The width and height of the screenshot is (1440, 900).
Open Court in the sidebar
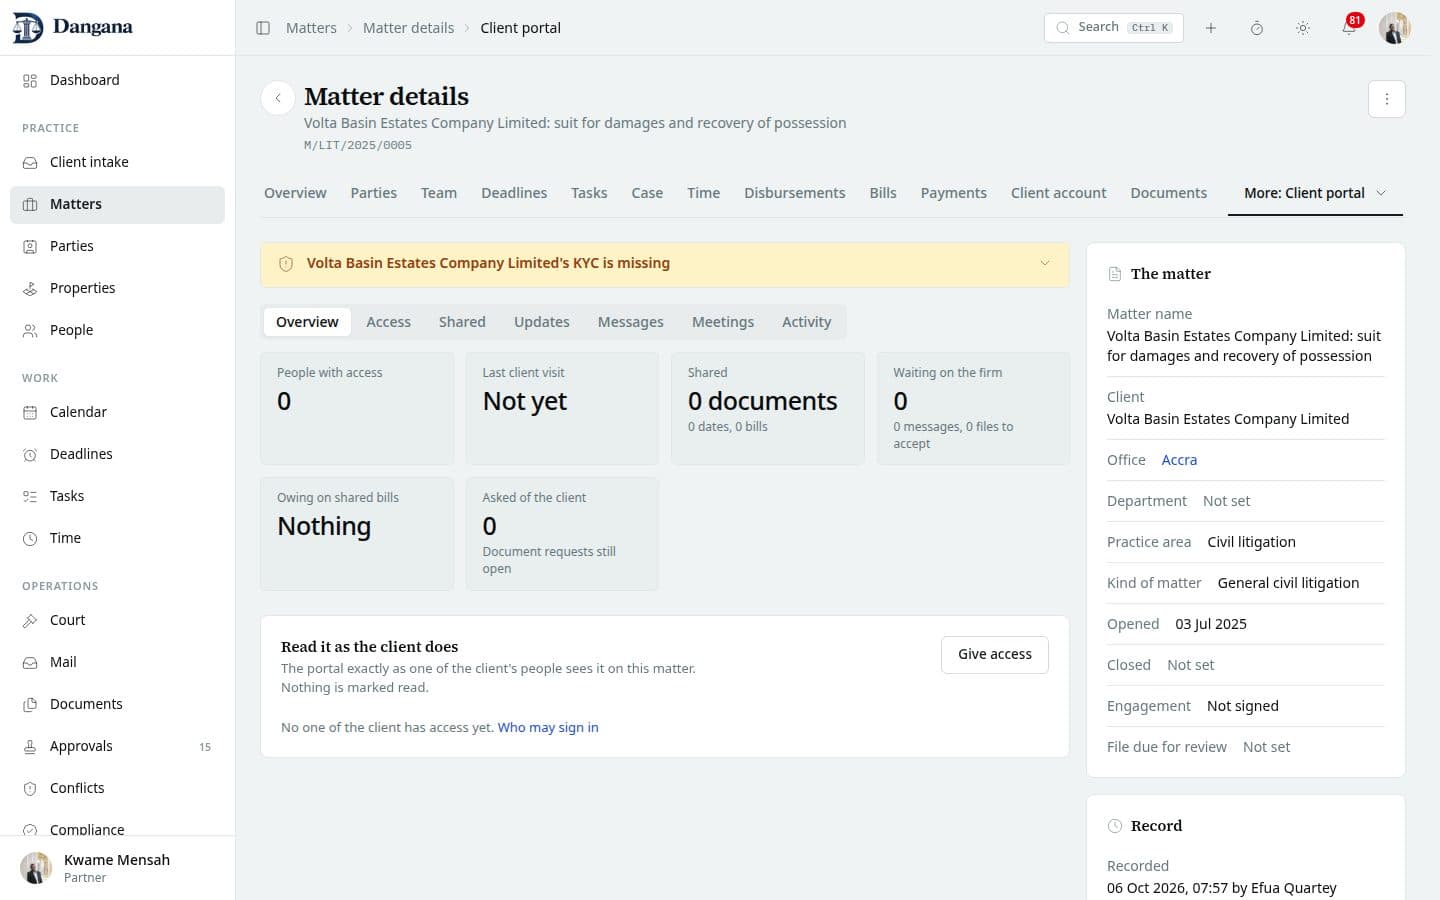pyautogui.click(x=117, y=620)
